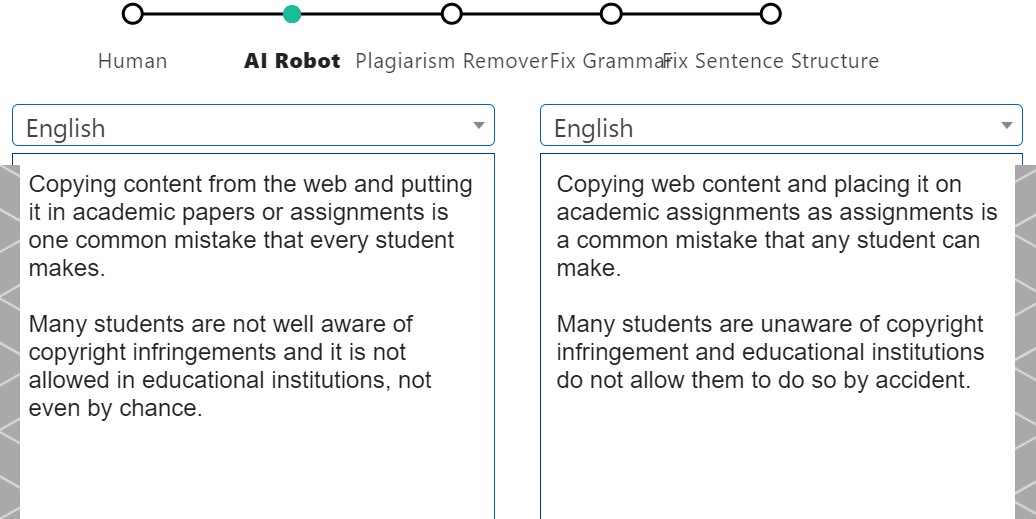The image size is (1036, 519).
Task: Click the output paragraph starting "Many students are unaware"
Action: (770, 352)
